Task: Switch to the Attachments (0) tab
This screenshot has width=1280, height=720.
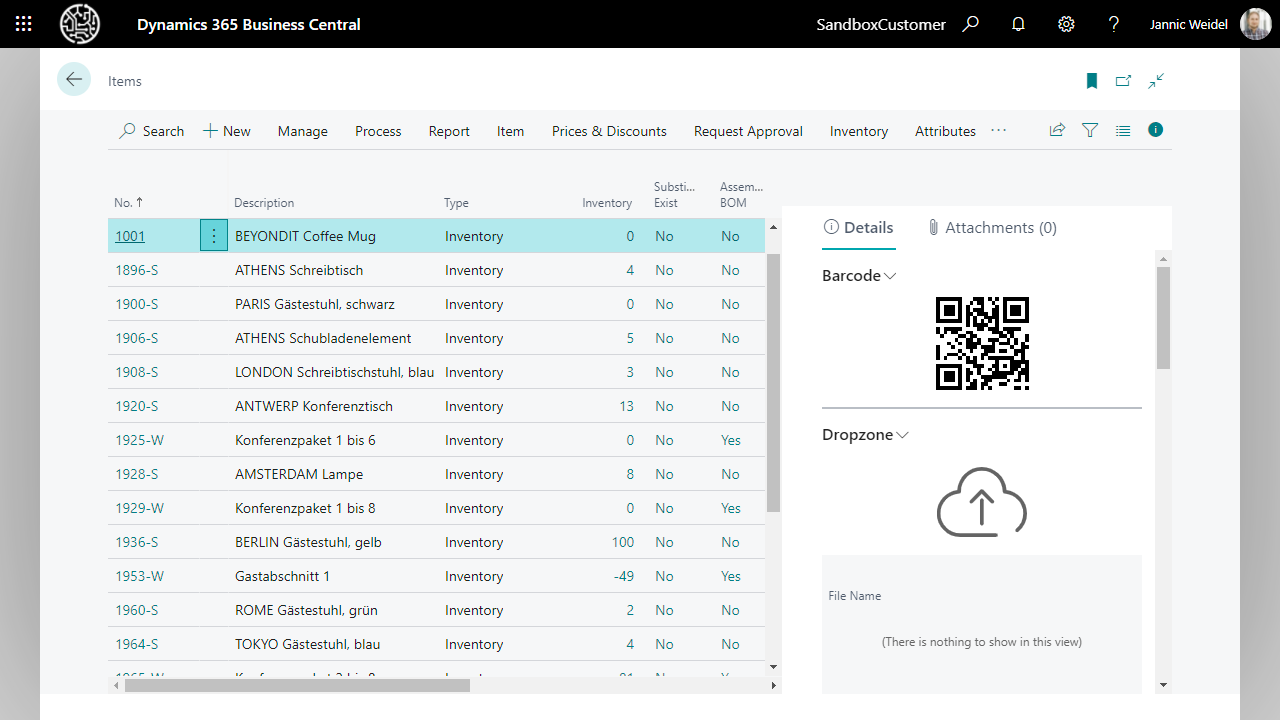Action: pos(992,228)
